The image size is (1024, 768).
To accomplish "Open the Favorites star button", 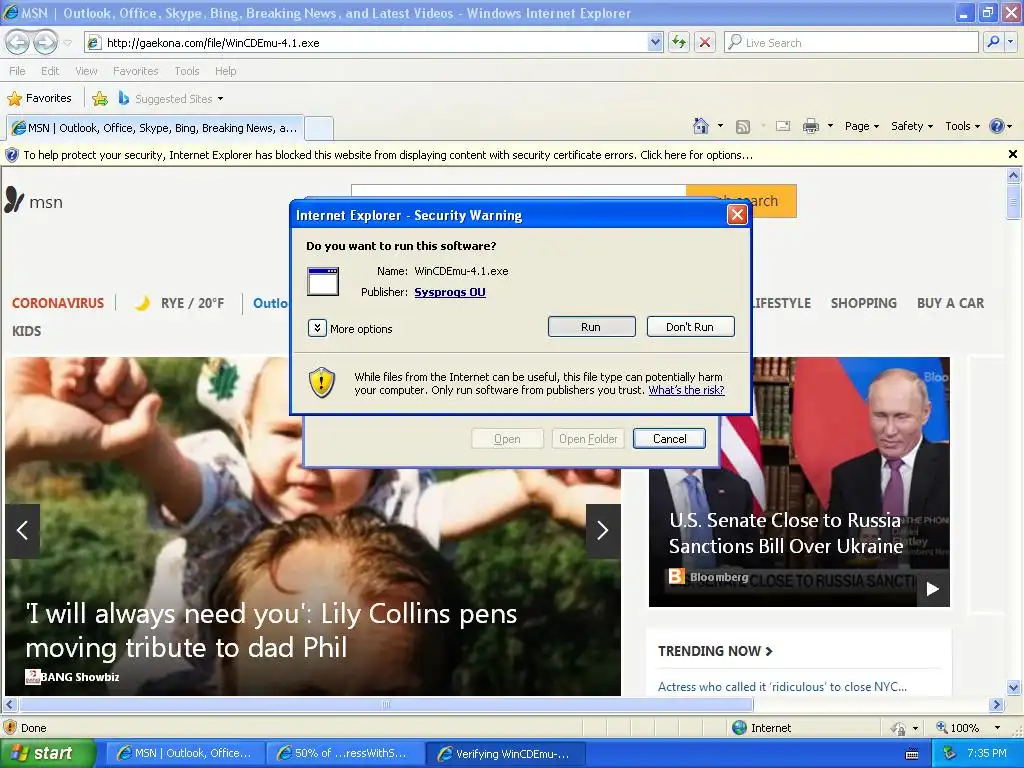I will 39,99.
